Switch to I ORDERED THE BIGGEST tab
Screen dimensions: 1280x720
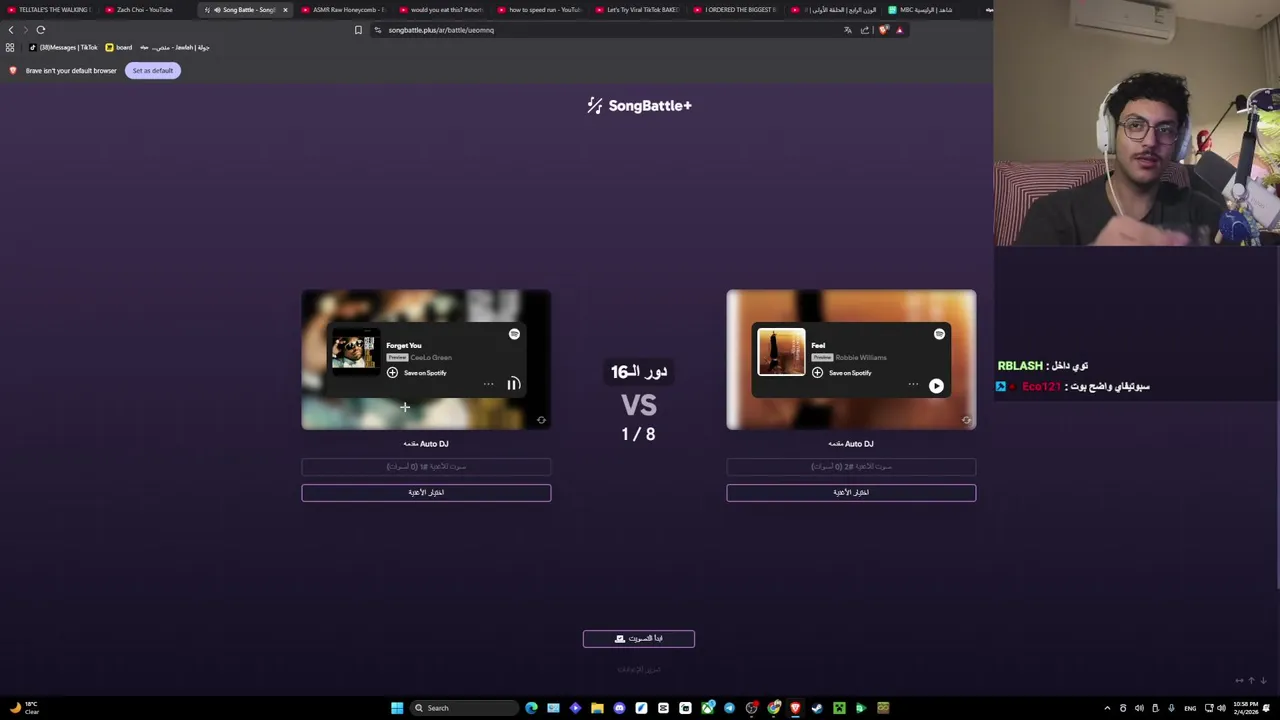[x=734, y=10]
